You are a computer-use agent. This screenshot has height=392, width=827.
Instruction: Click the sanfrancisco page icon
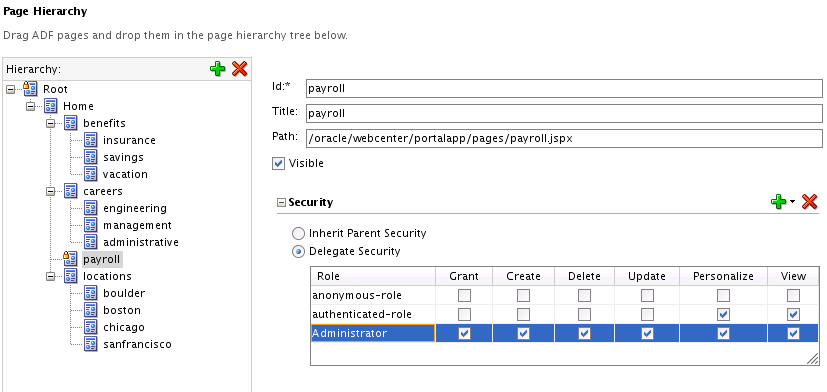point(91,344)
